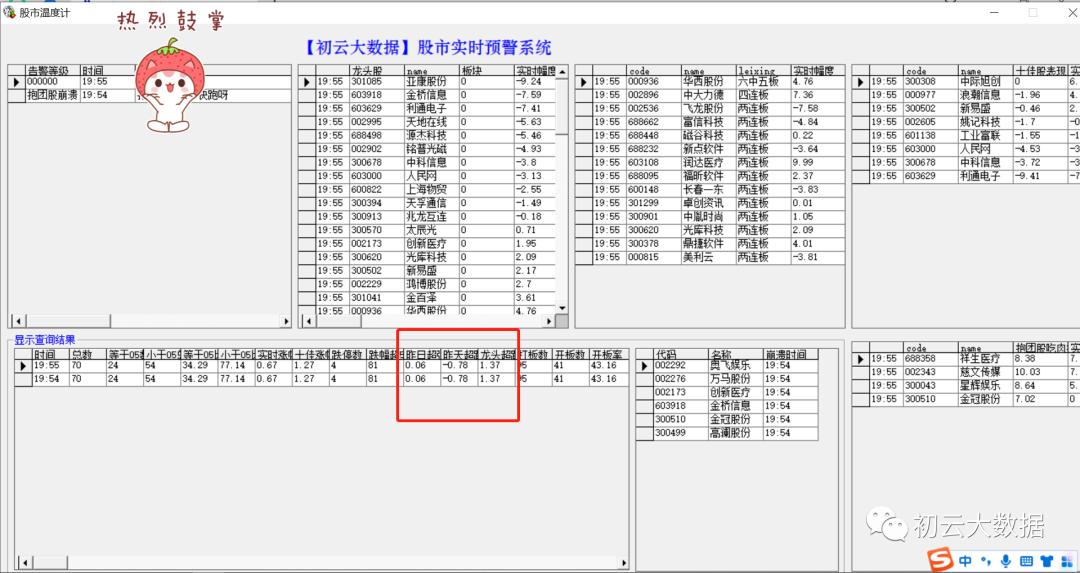Select the 高澜股份 cell
This screenshot has width=1080, height=573.
point(736,433)
